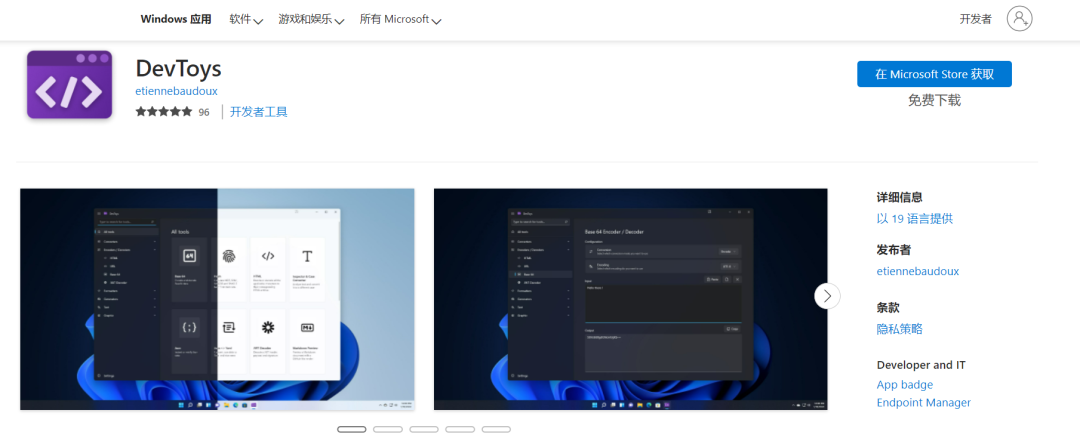
Task: Click the Developer and IT heading
Action: (x=921, y=365)
